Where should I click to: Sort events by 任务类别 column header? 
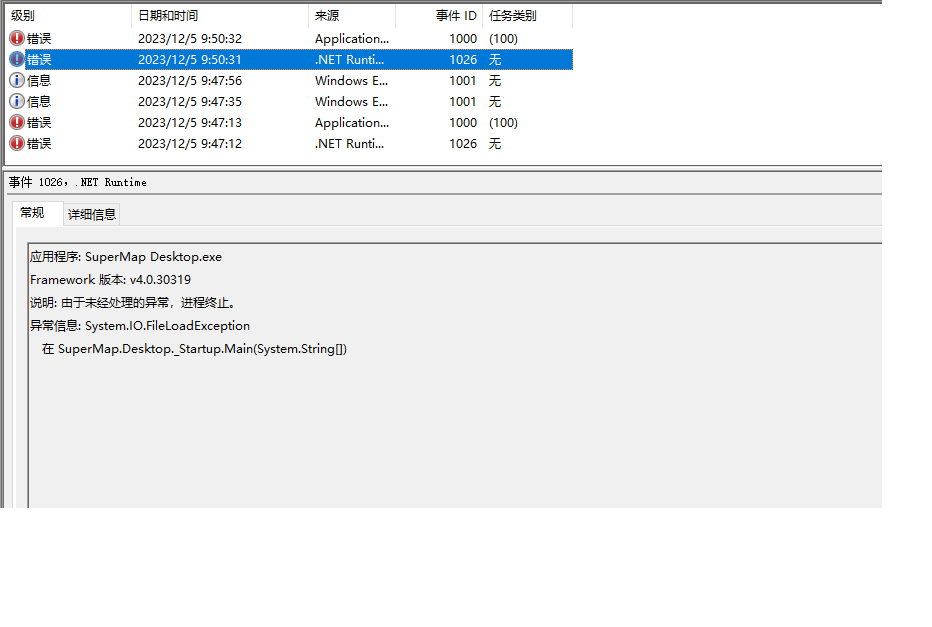528,16
